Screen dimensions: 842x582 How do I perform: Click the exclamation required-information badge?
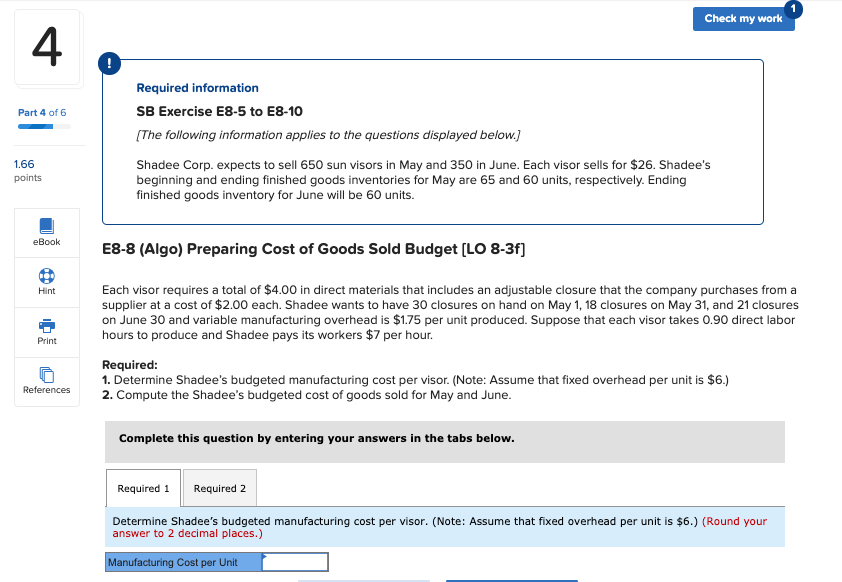[110, 64]
